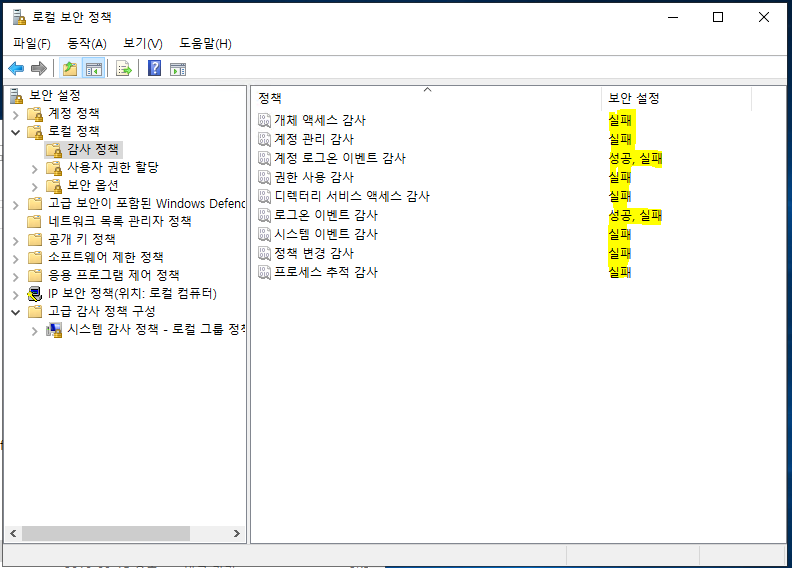This screenshot has height=568, width=792.
Task: Click the 실패 value for 정책 변경 감사
Action: click(620, 253)
